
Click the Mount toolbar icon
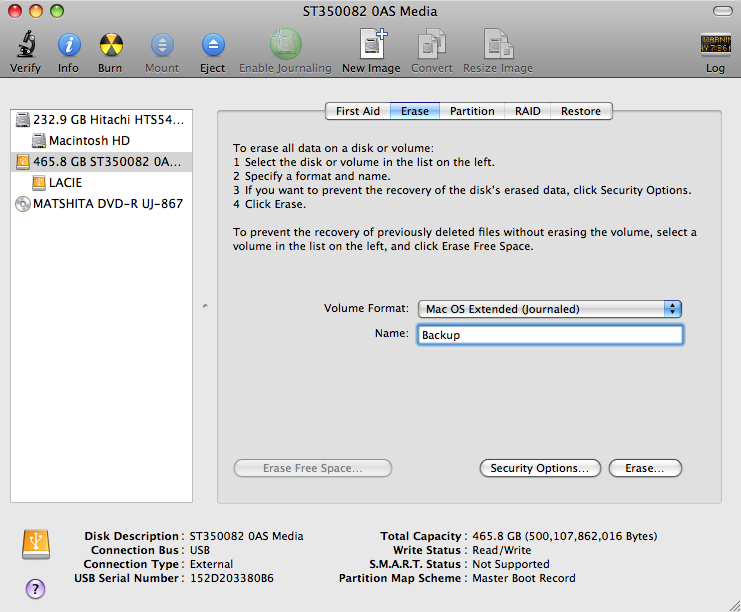162,45
